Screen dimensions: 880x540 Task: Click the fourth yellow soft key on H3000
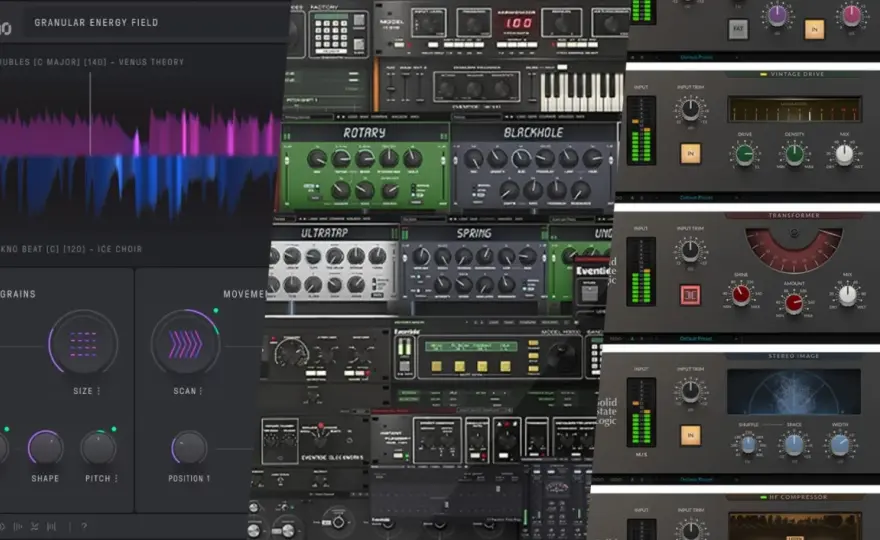tap(505, 366)
